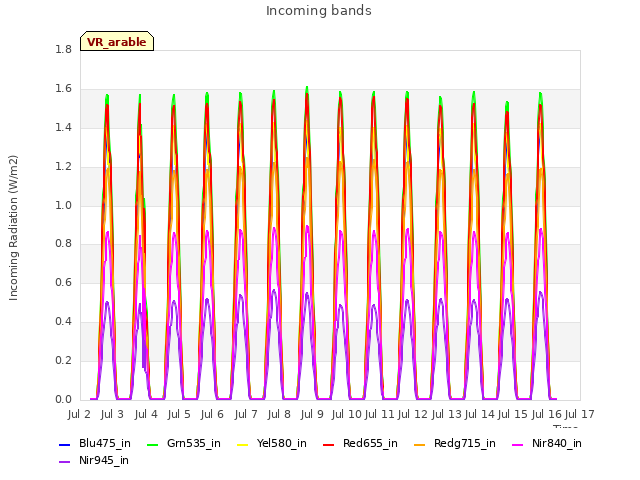
Task: Click the 1.8 y-axis tick label
Action: (63, 49)
